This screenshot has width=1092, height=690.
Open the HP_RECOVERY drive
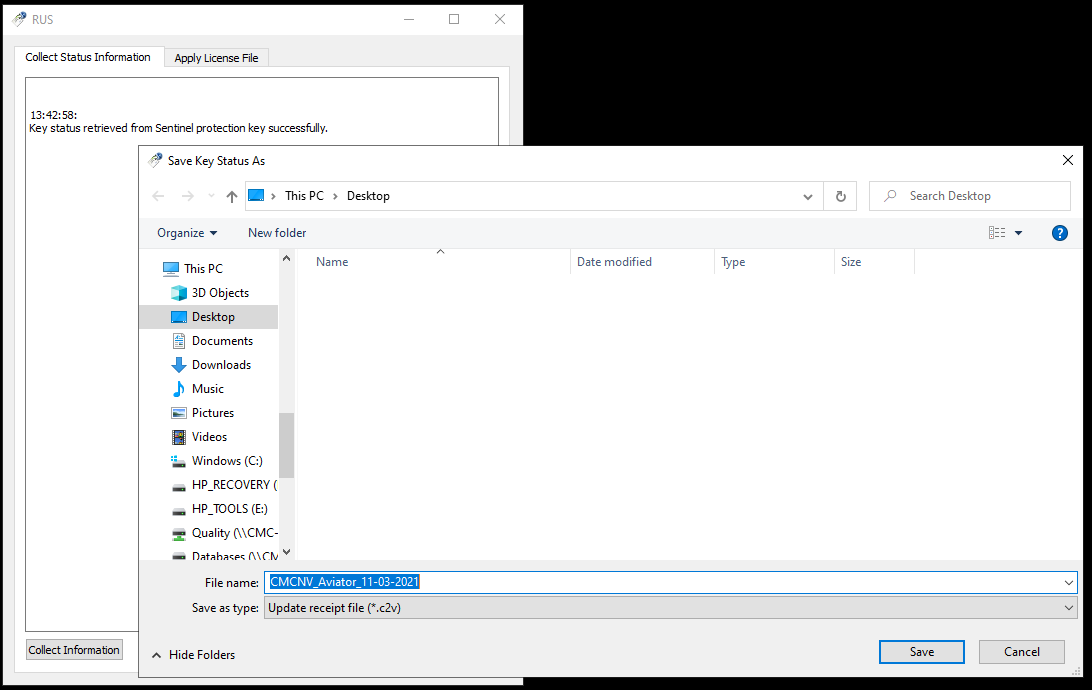(x=234, y=485)
